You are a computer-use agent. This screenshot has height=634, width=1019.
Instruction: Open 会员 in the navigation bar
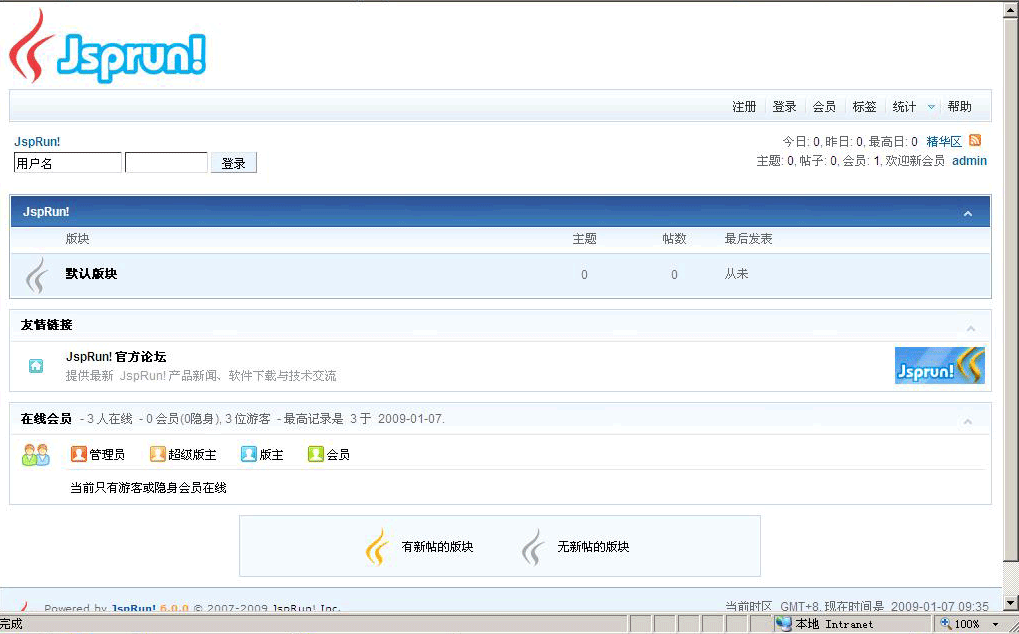(x=824, y=107)
